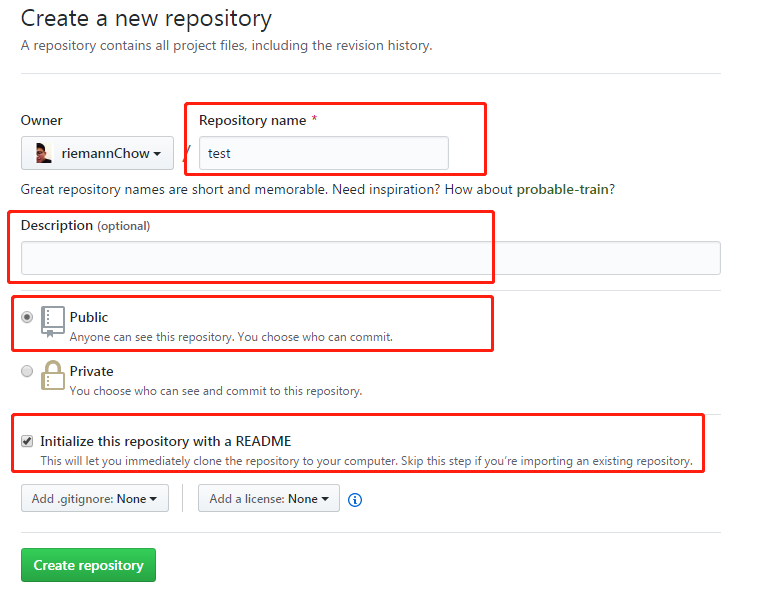This screenshot has height=593, width=757.
Task: Click 'Anyone can see this repository' description text
Action: pyautogui.click(x=231, y=337)
